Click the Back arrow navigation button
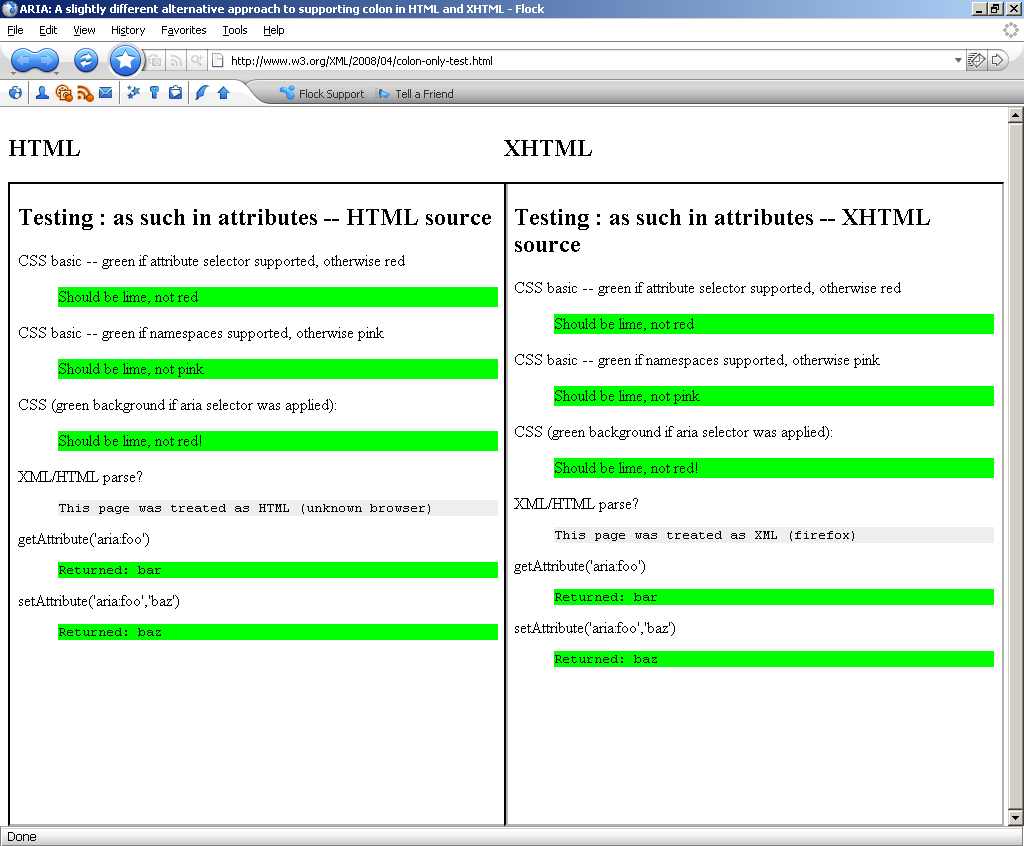The height and width of the screenshot is (846, 1024). click(25, 60)
